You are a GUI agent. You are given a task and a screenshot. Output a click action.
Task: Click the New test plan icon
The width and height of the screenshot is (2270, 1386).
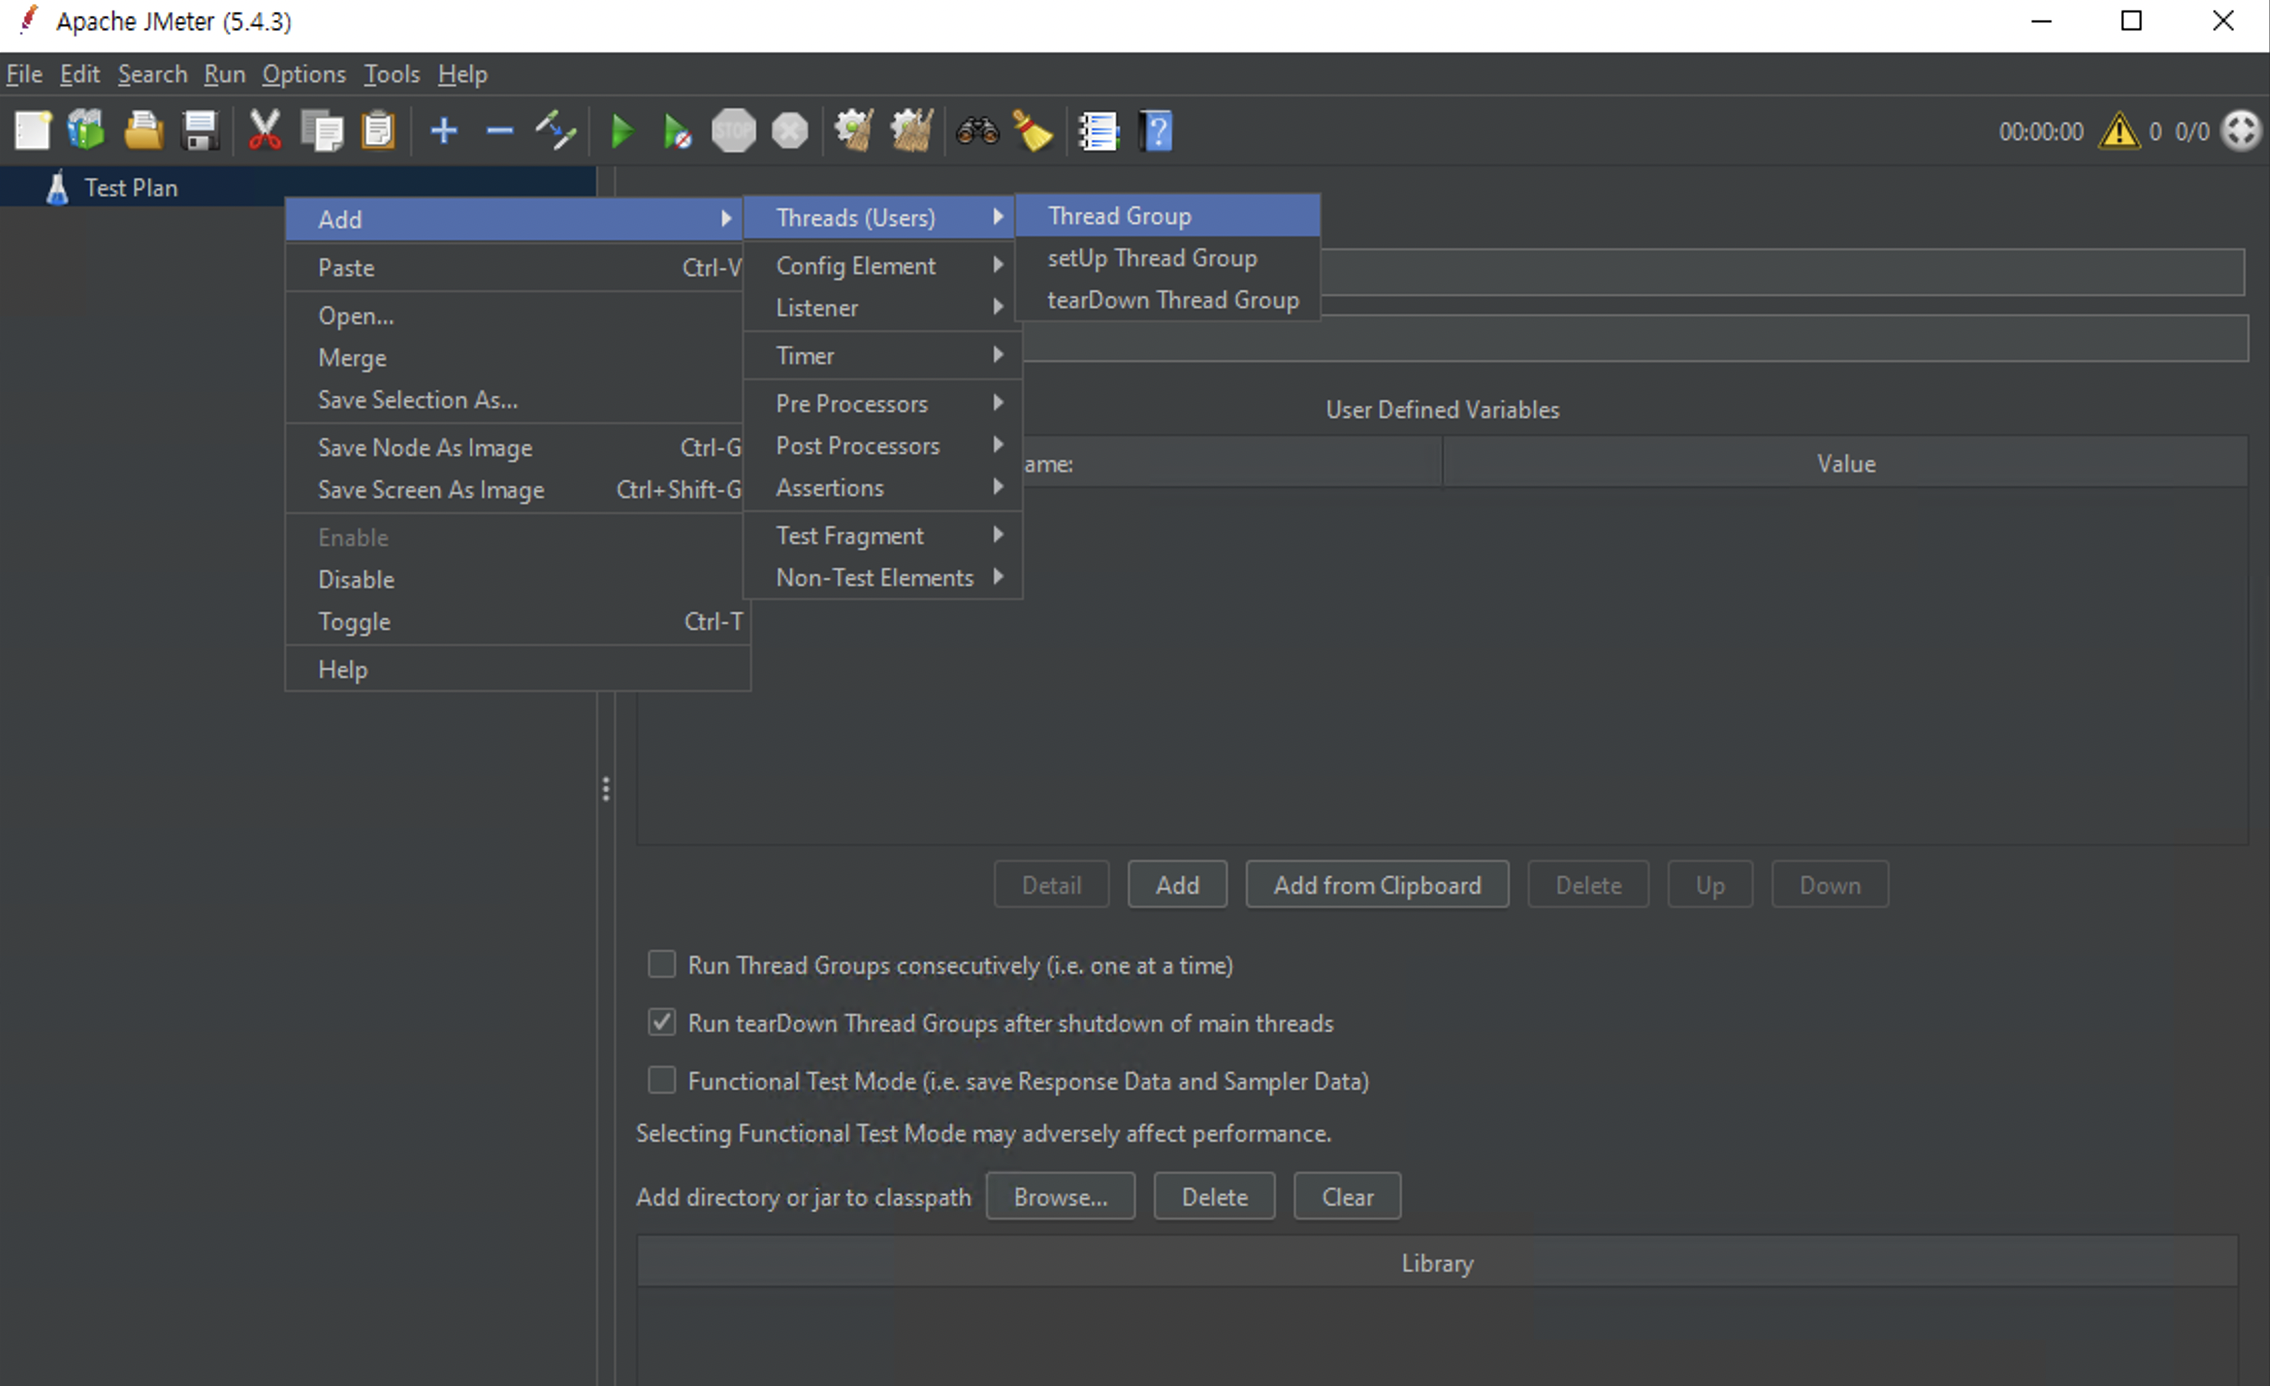(x=32, y=131)
